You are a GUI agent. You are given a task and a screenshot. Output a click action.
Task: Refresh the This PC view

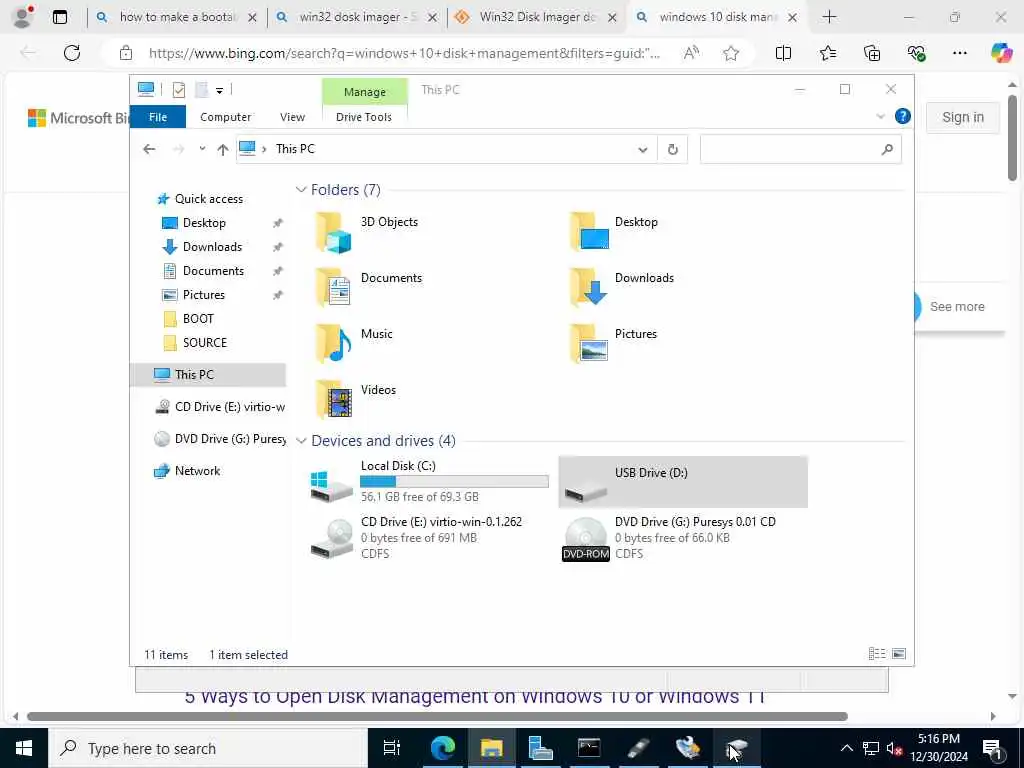pyautogui.click(x=673, y=150)
